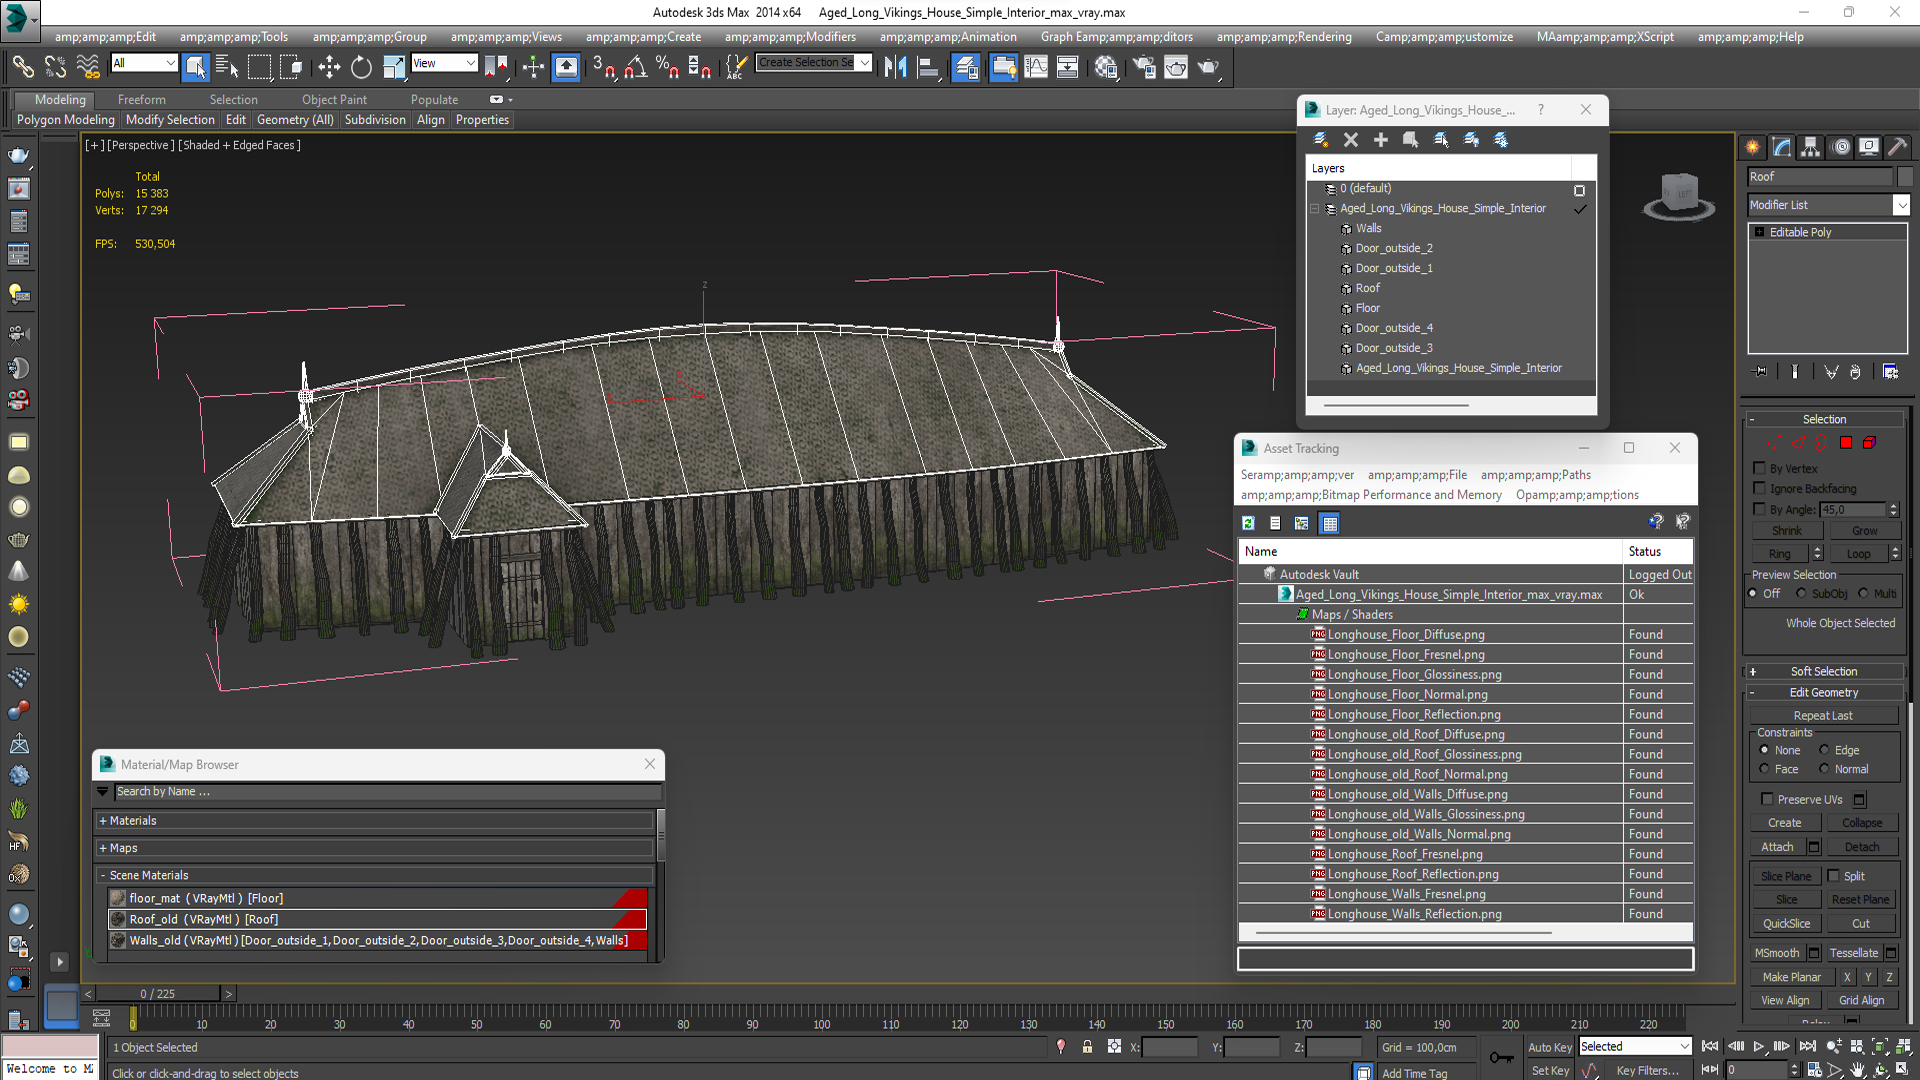Image resolution: width=1920 pixels, height=1080 pixels.
Task: Toggle the Percent Snap icon
Action: [667, 67]
